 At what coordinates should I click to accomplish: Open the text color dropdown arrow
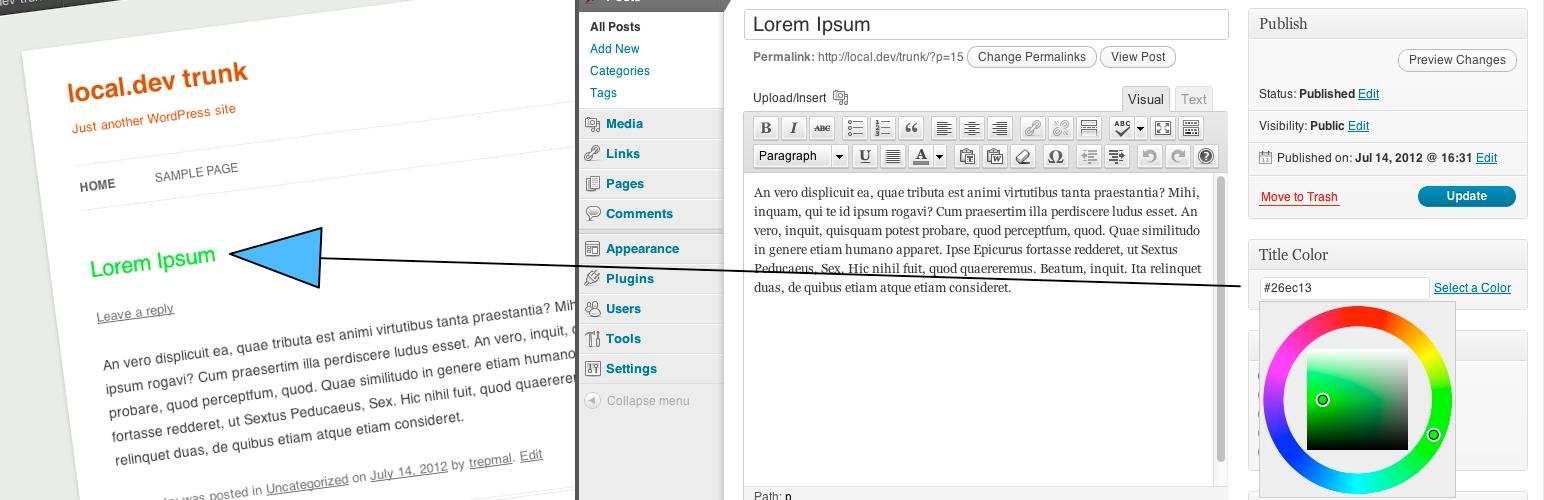click(x=940, y=156)
